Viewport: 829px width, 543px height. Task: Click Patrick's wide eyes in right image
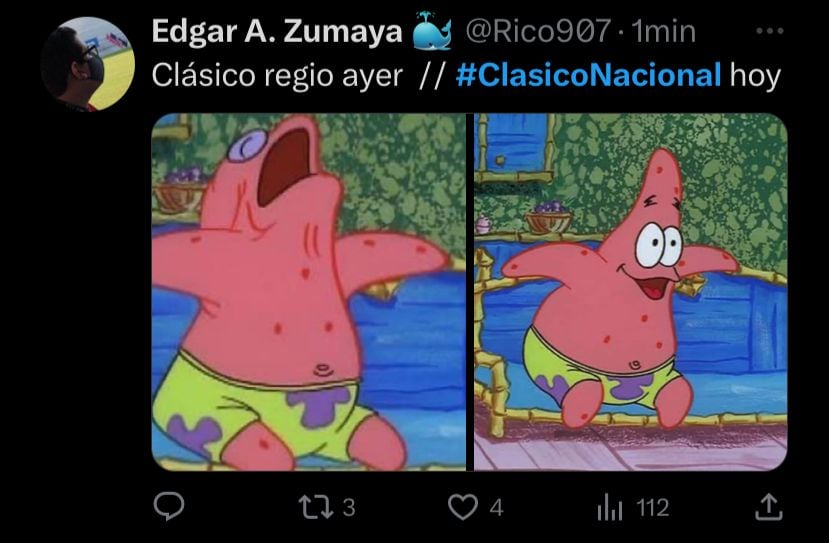pos(658,245)
